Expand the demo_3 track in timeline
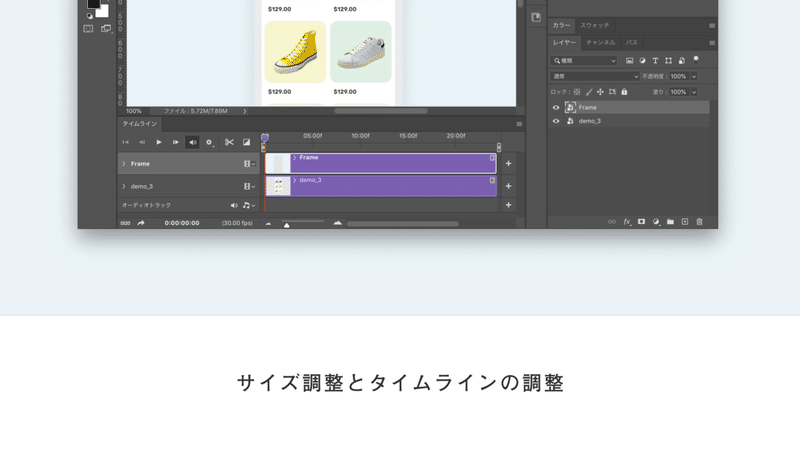Image resolution: width=800 pixels, height=450 pixels. tap(123, 186)
